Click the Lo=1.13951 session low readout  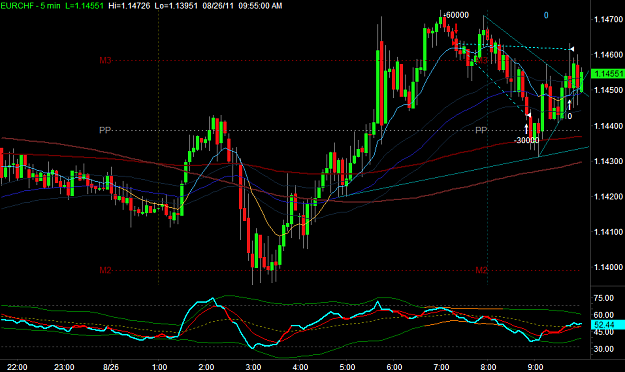click(175, 6)
